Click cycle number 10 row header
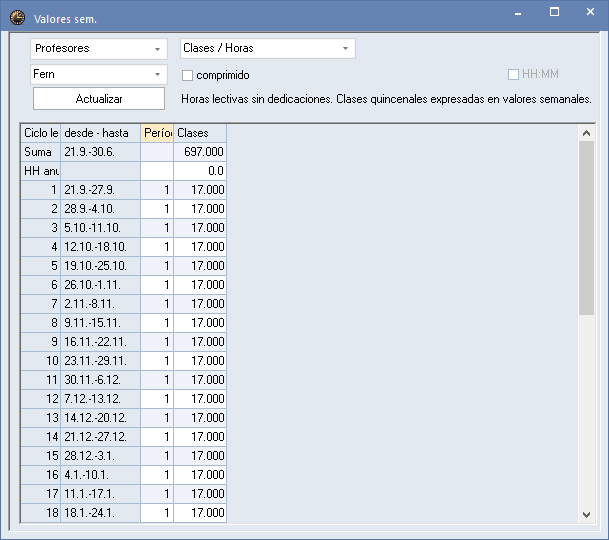Image resolution: width=609 pixels, height=540 pixels. coord(41,361)
